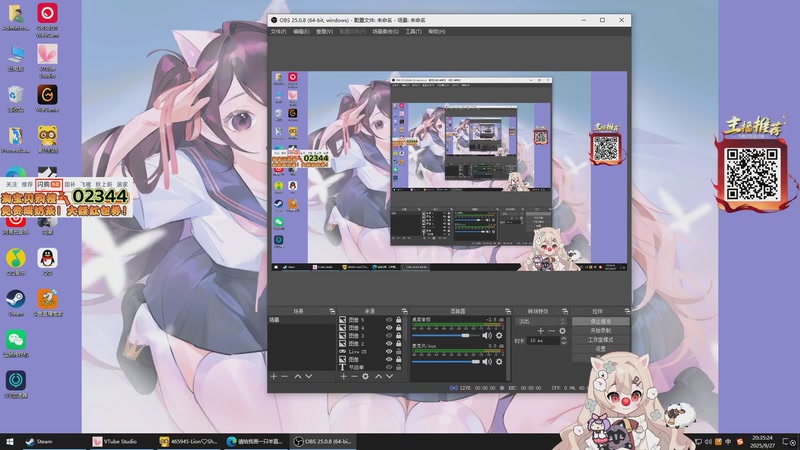Mute the desktop audio speaker icon

pyautogui.click(x=488, y=335)
